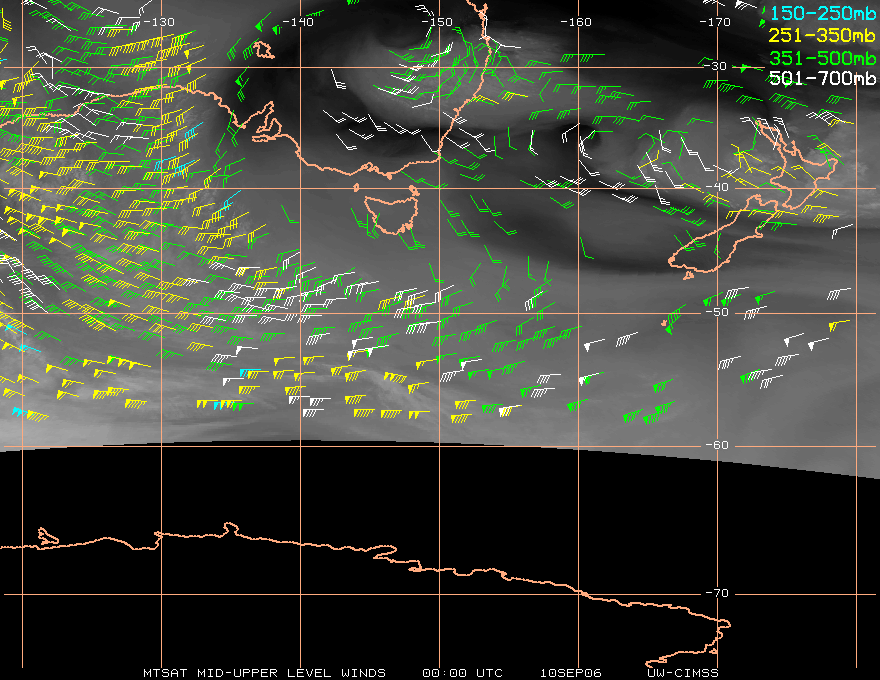Viewport: 880px width, 680px height.
Task: Click the white 501-700mb legend entry
Action: (x=822, y=78)
